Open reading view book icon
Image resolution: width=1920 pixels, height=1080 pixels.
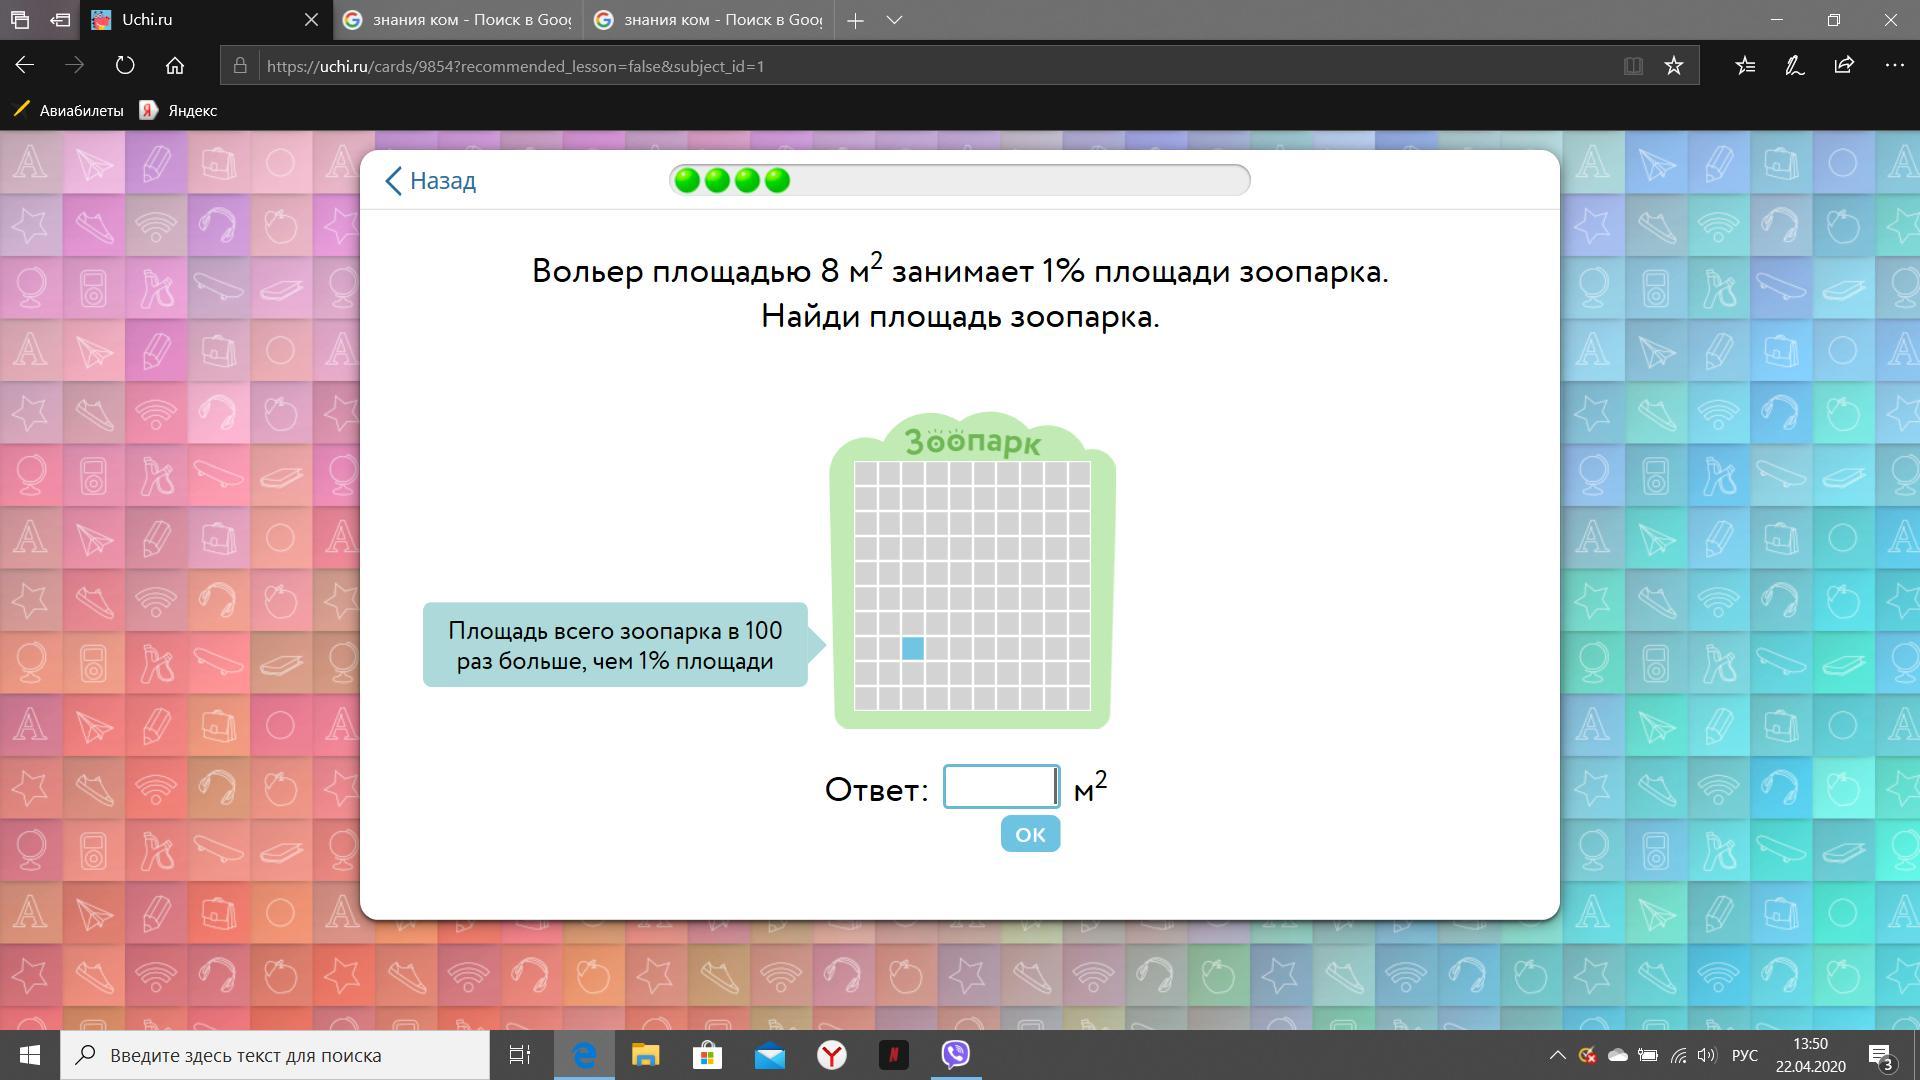click(x=1633, y=66)
